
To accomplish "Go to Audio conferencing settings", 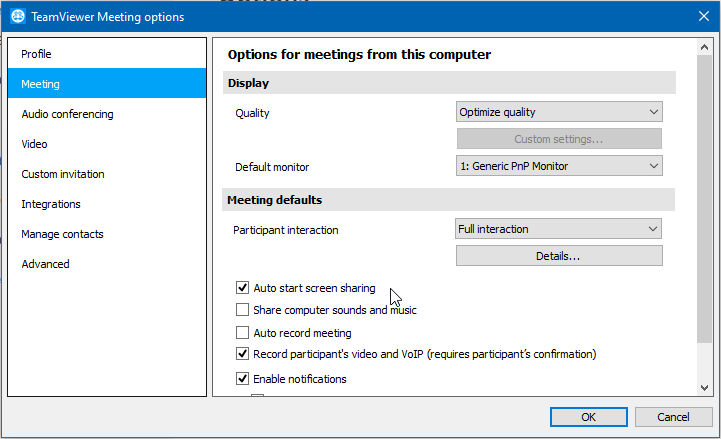I will coord(107,114).
